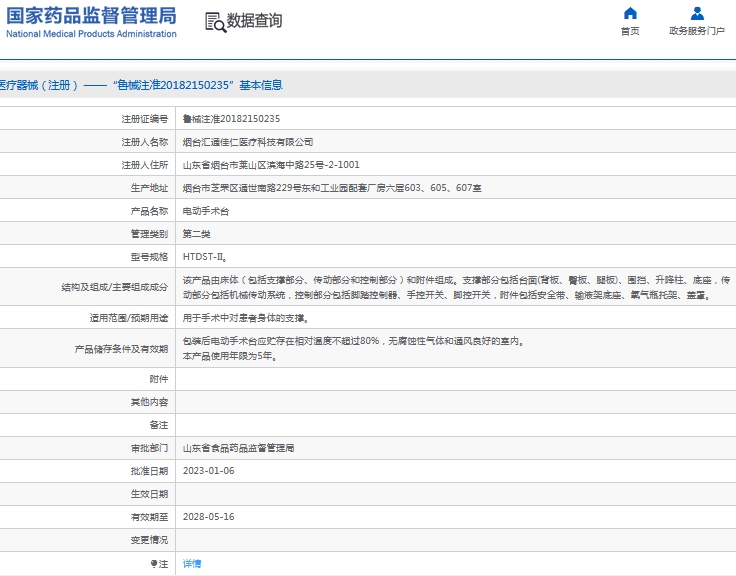Click the 生产地址 label
The image size is (736, 576).
(x=149, y=188)
